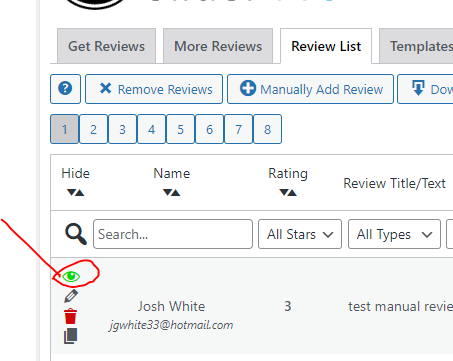Go to page 2 of reviews
453x361 pixels.
coord(94,129)
